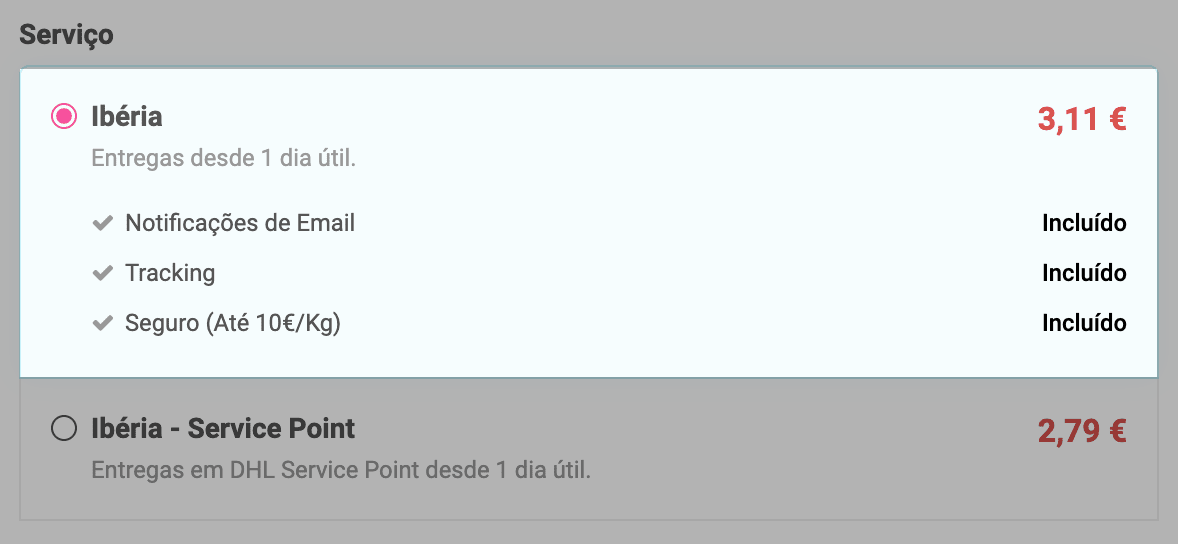Click the 3,11 € price
The image size is (1178, 544).
[x=1082, y=120]
